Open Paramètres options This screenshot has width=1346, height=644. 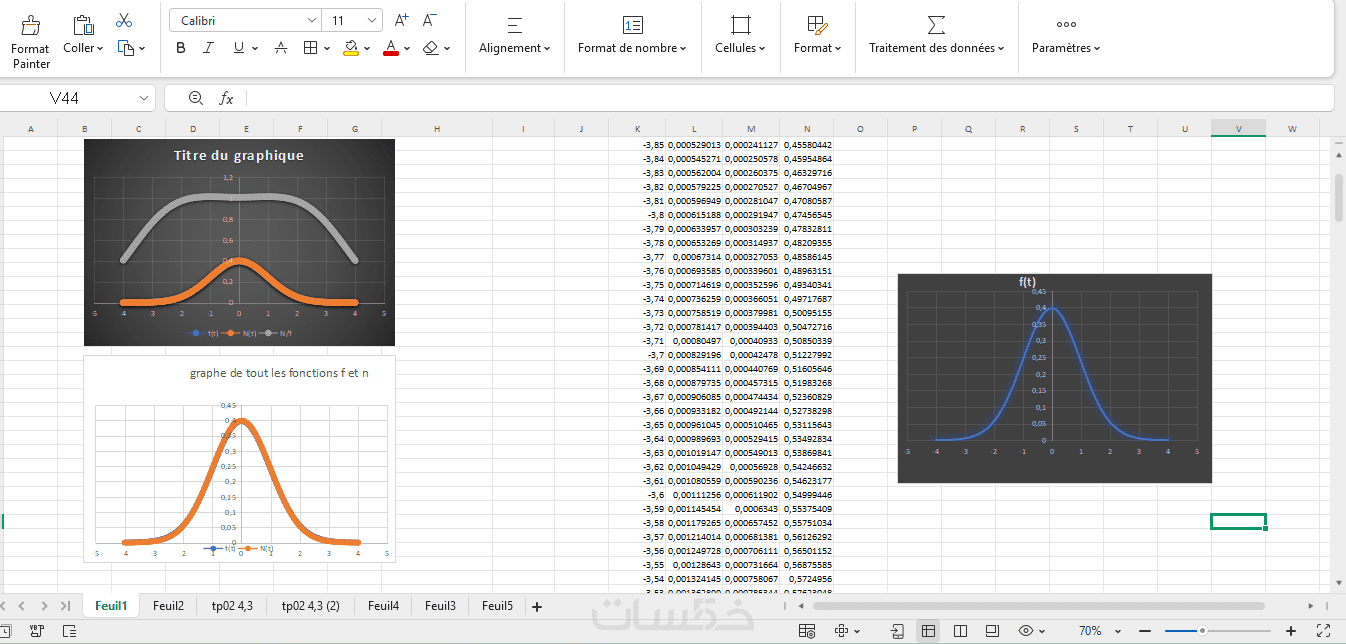pos(1066,35)
